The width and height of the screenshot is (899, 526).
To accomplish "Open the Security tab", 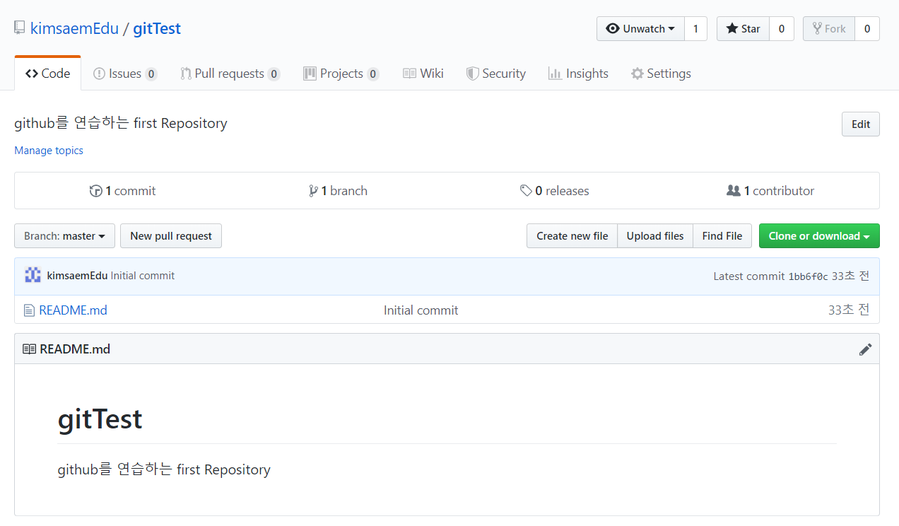I will pyautogui.click(x=496, y=73).
